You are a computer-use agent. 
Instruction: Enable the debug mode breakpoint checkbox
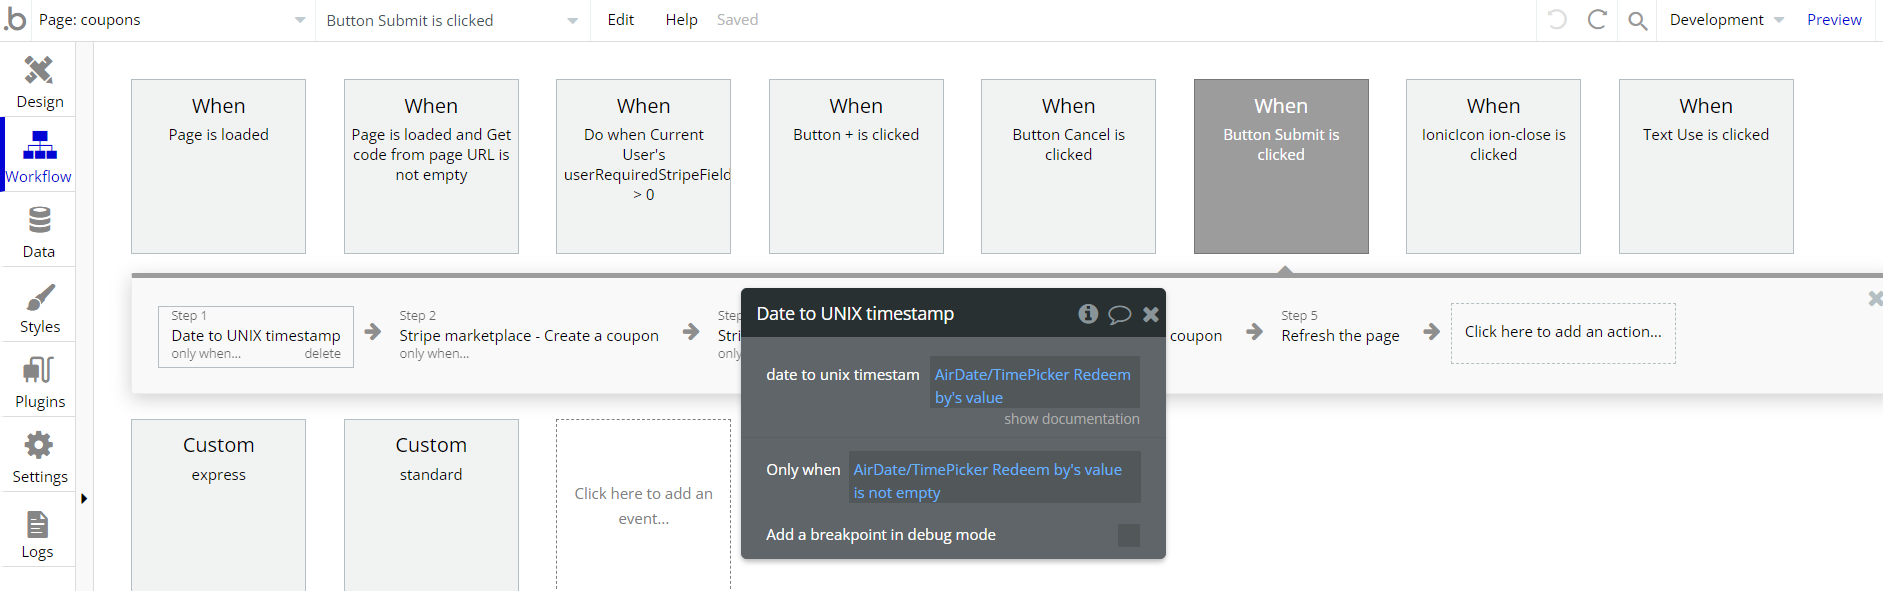click(x=1128, y=535)
